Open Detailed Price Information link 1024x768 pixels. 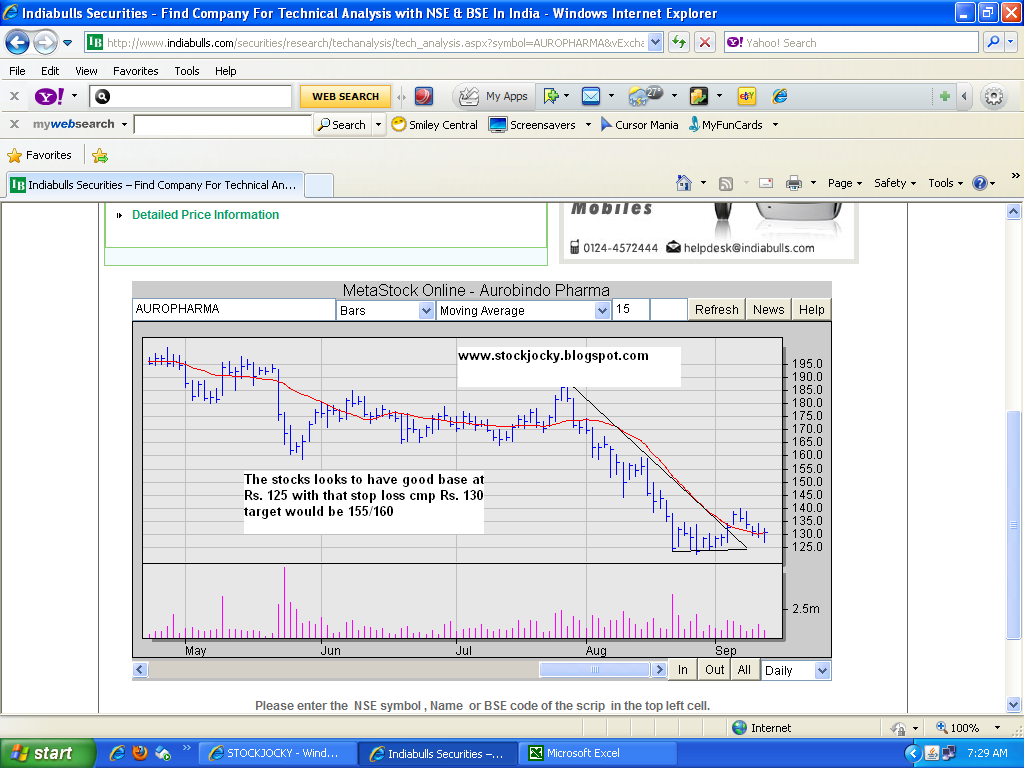click(205, 215)
